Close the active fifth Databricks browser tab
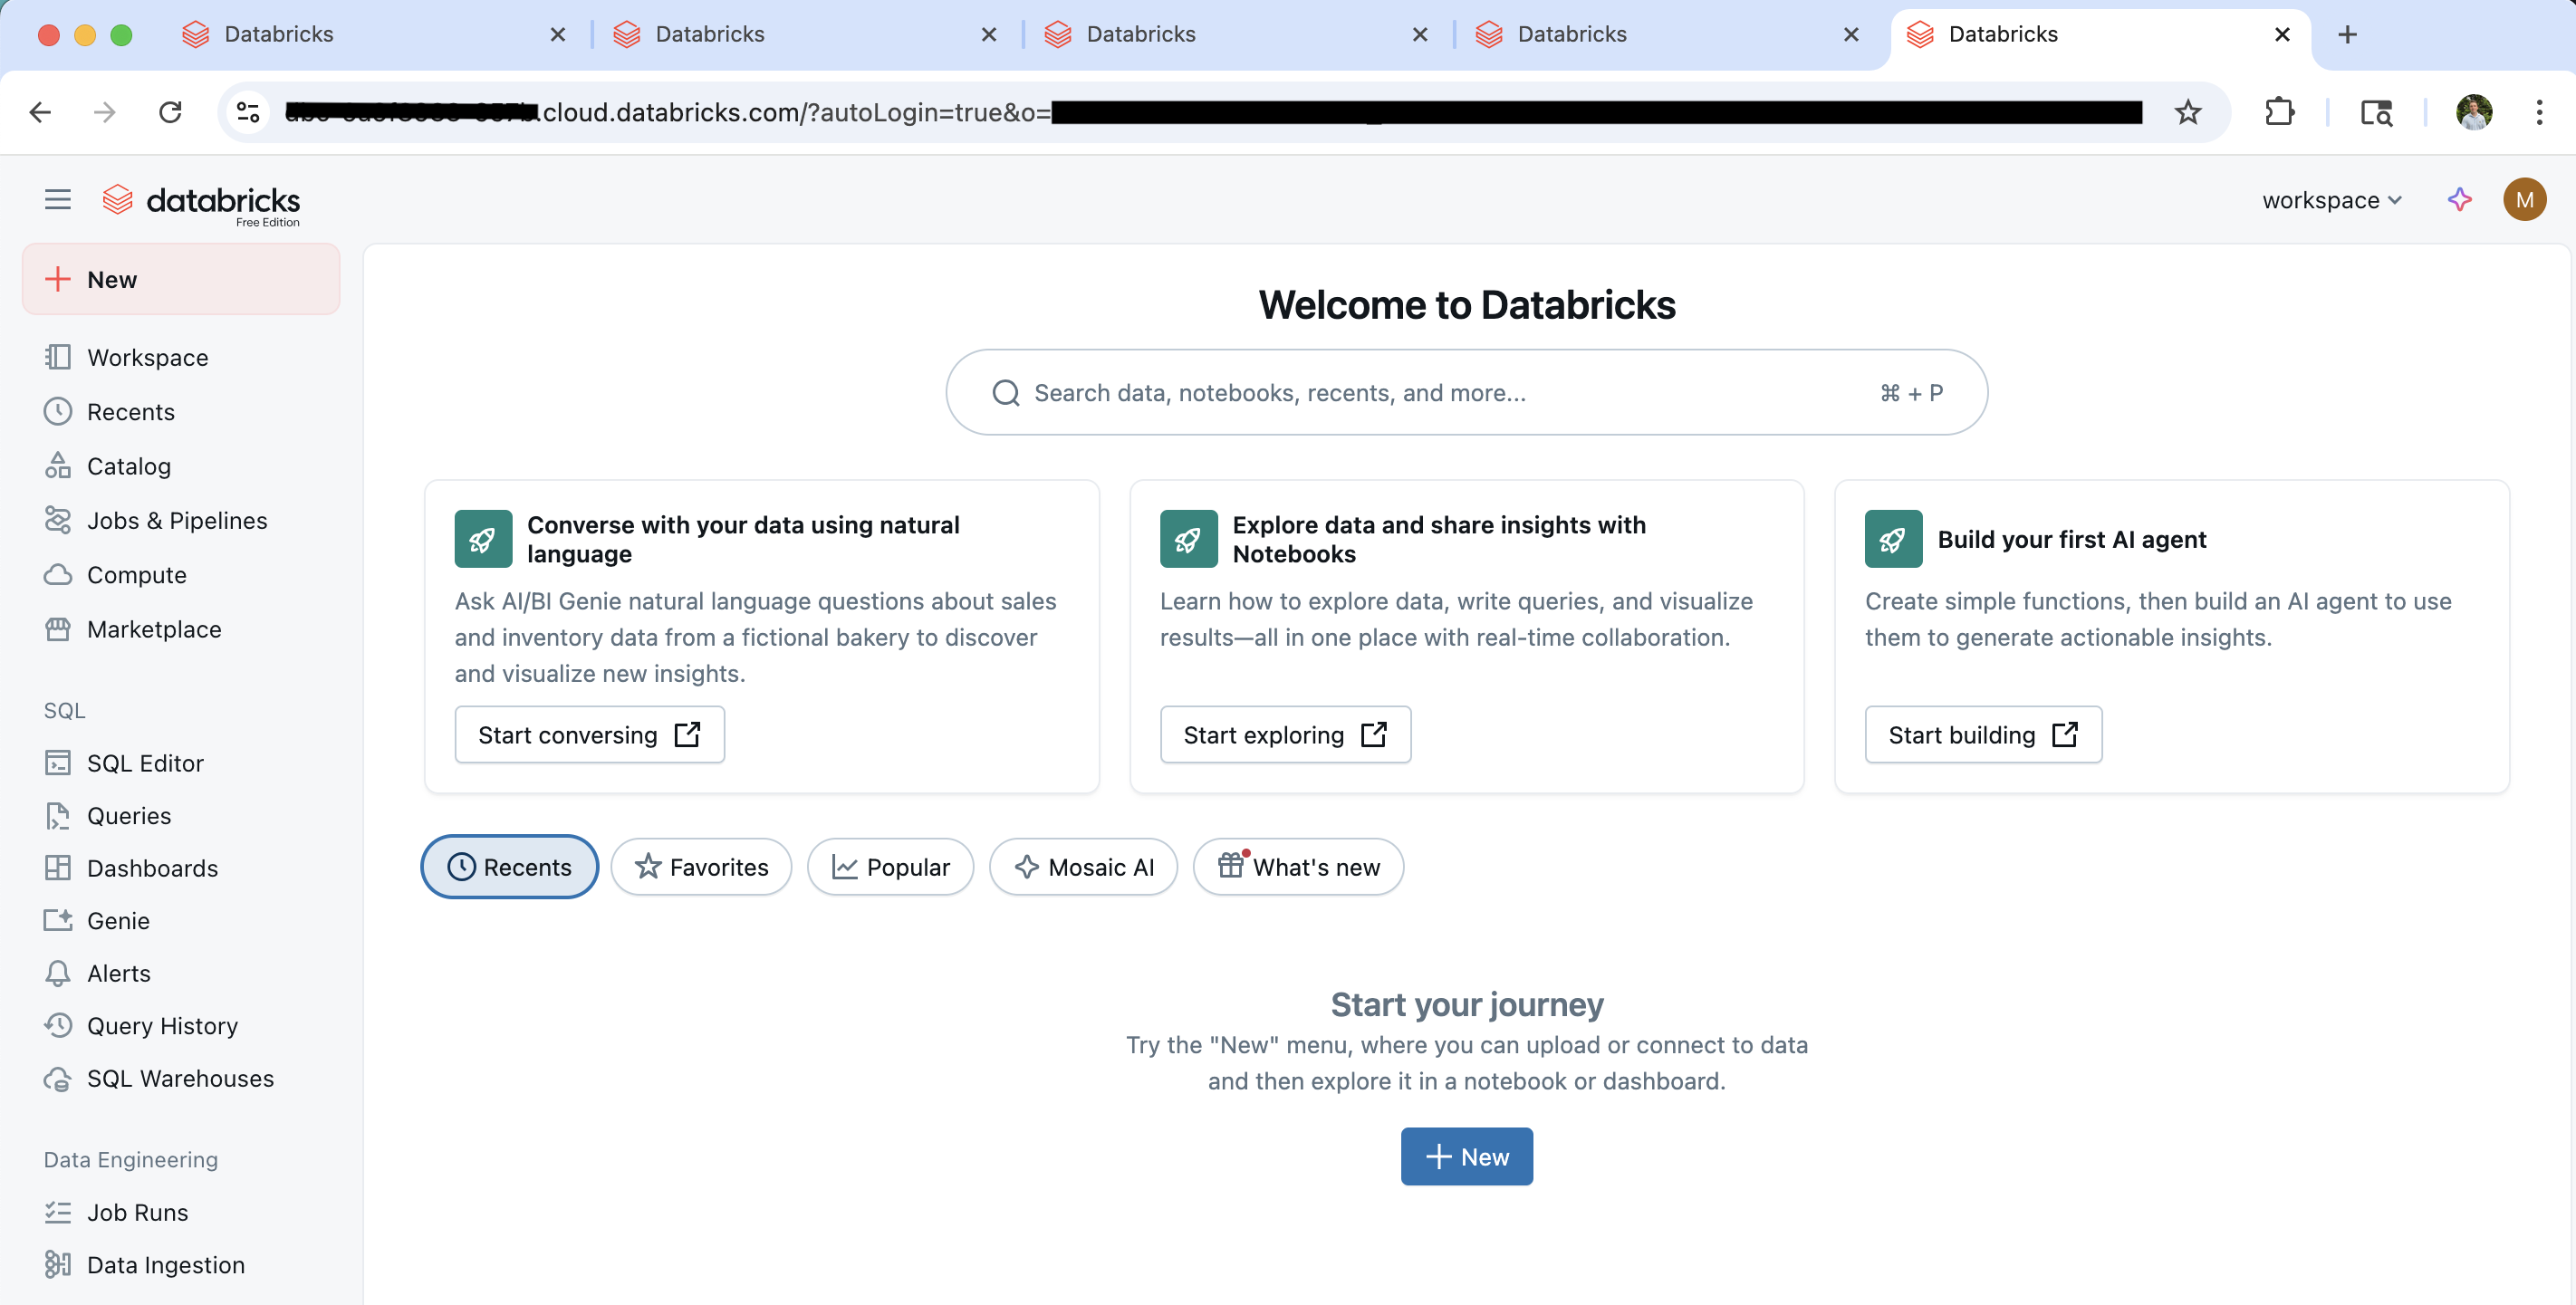Screen dimensions: 2576x1305 tap(2282, 35)
